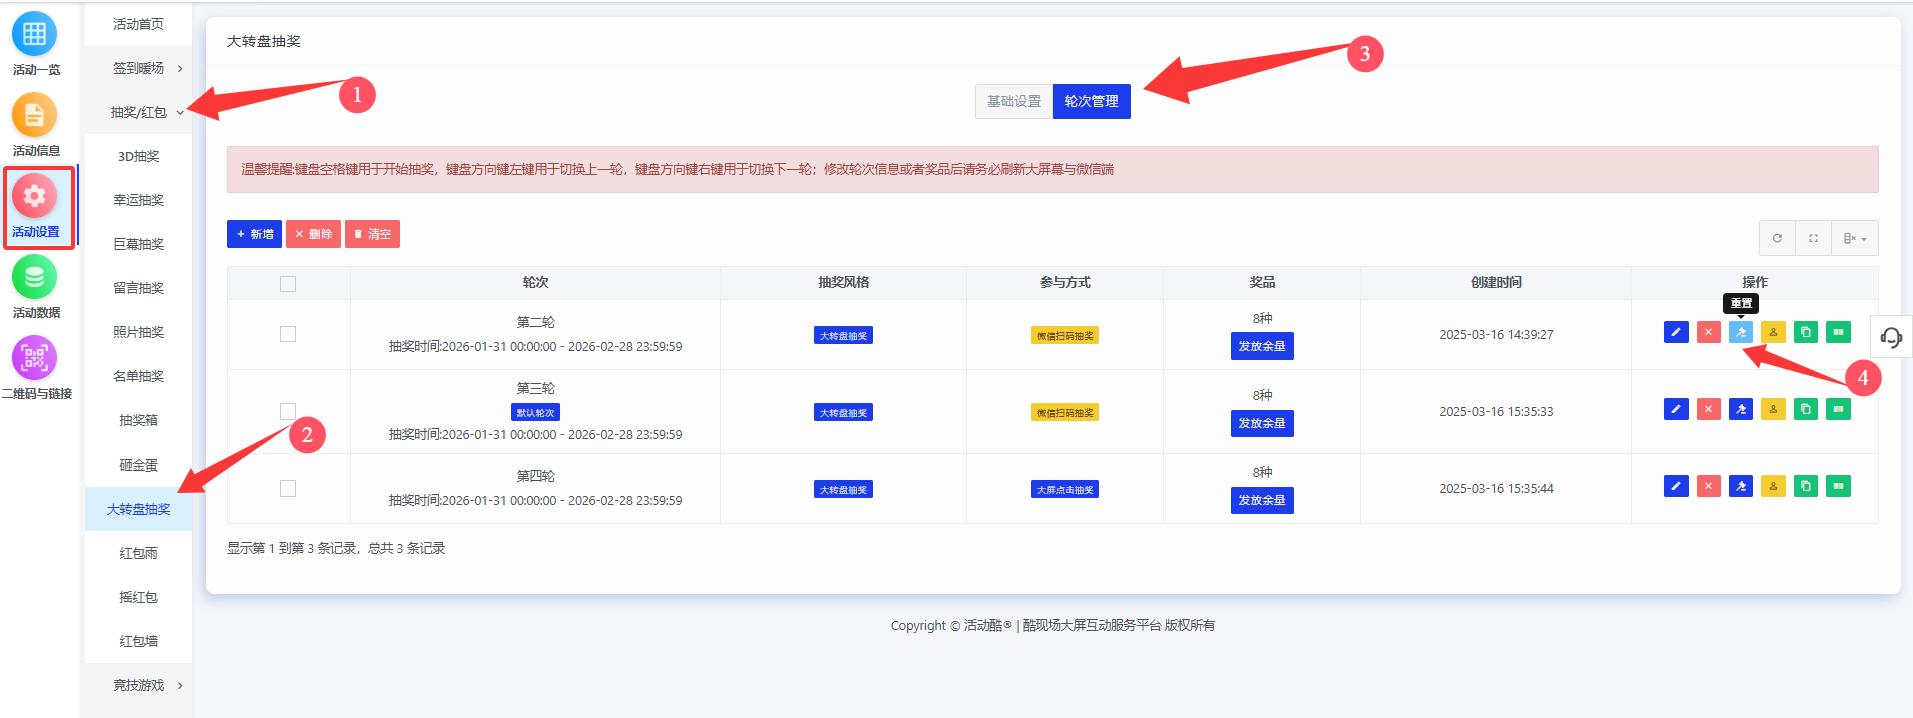Click the edit pencil icon for 第二轮
The image size is (1913, 718).
[1676, 332]
